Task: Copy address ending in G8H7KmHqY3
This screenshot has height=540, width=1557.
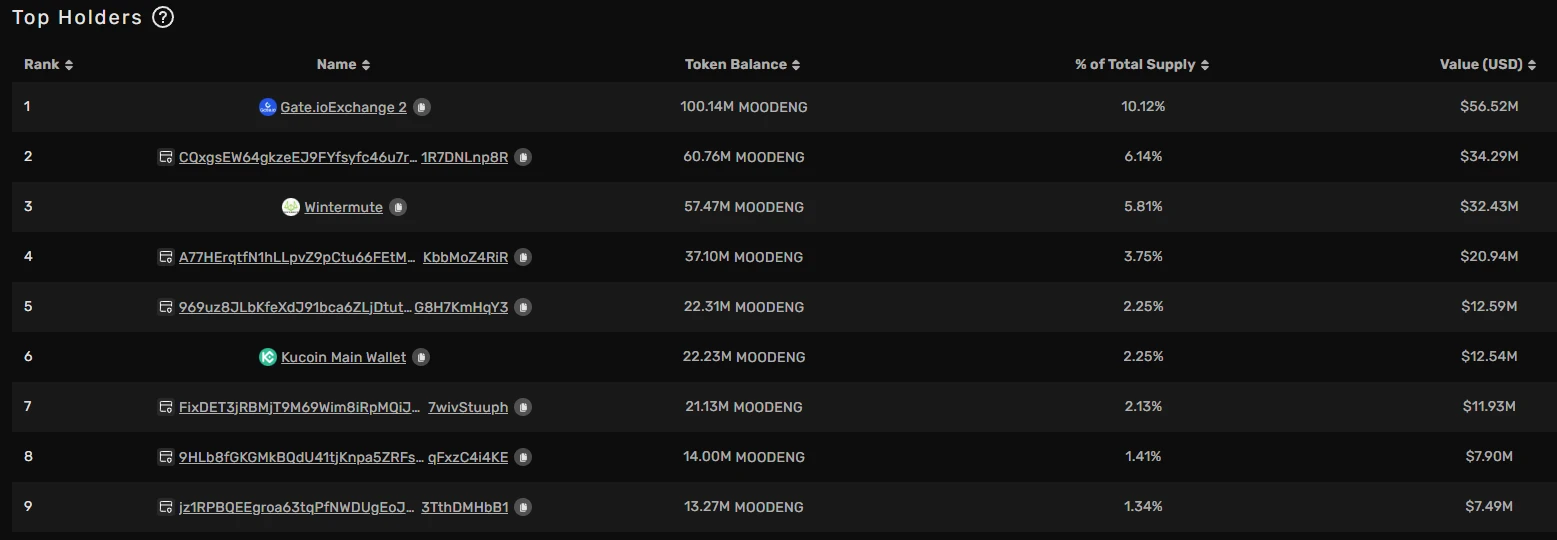Action: tap(523, 307)
